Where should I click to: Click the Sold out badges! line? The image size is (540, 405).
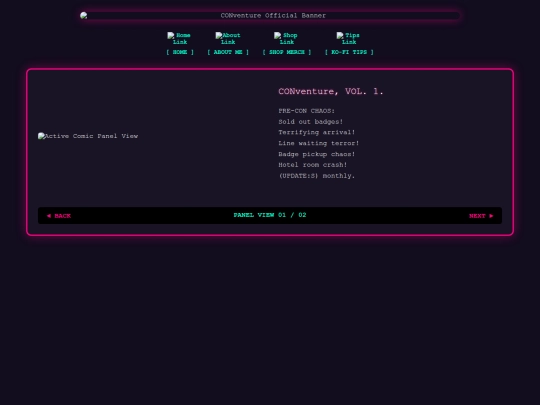(311, 122)
